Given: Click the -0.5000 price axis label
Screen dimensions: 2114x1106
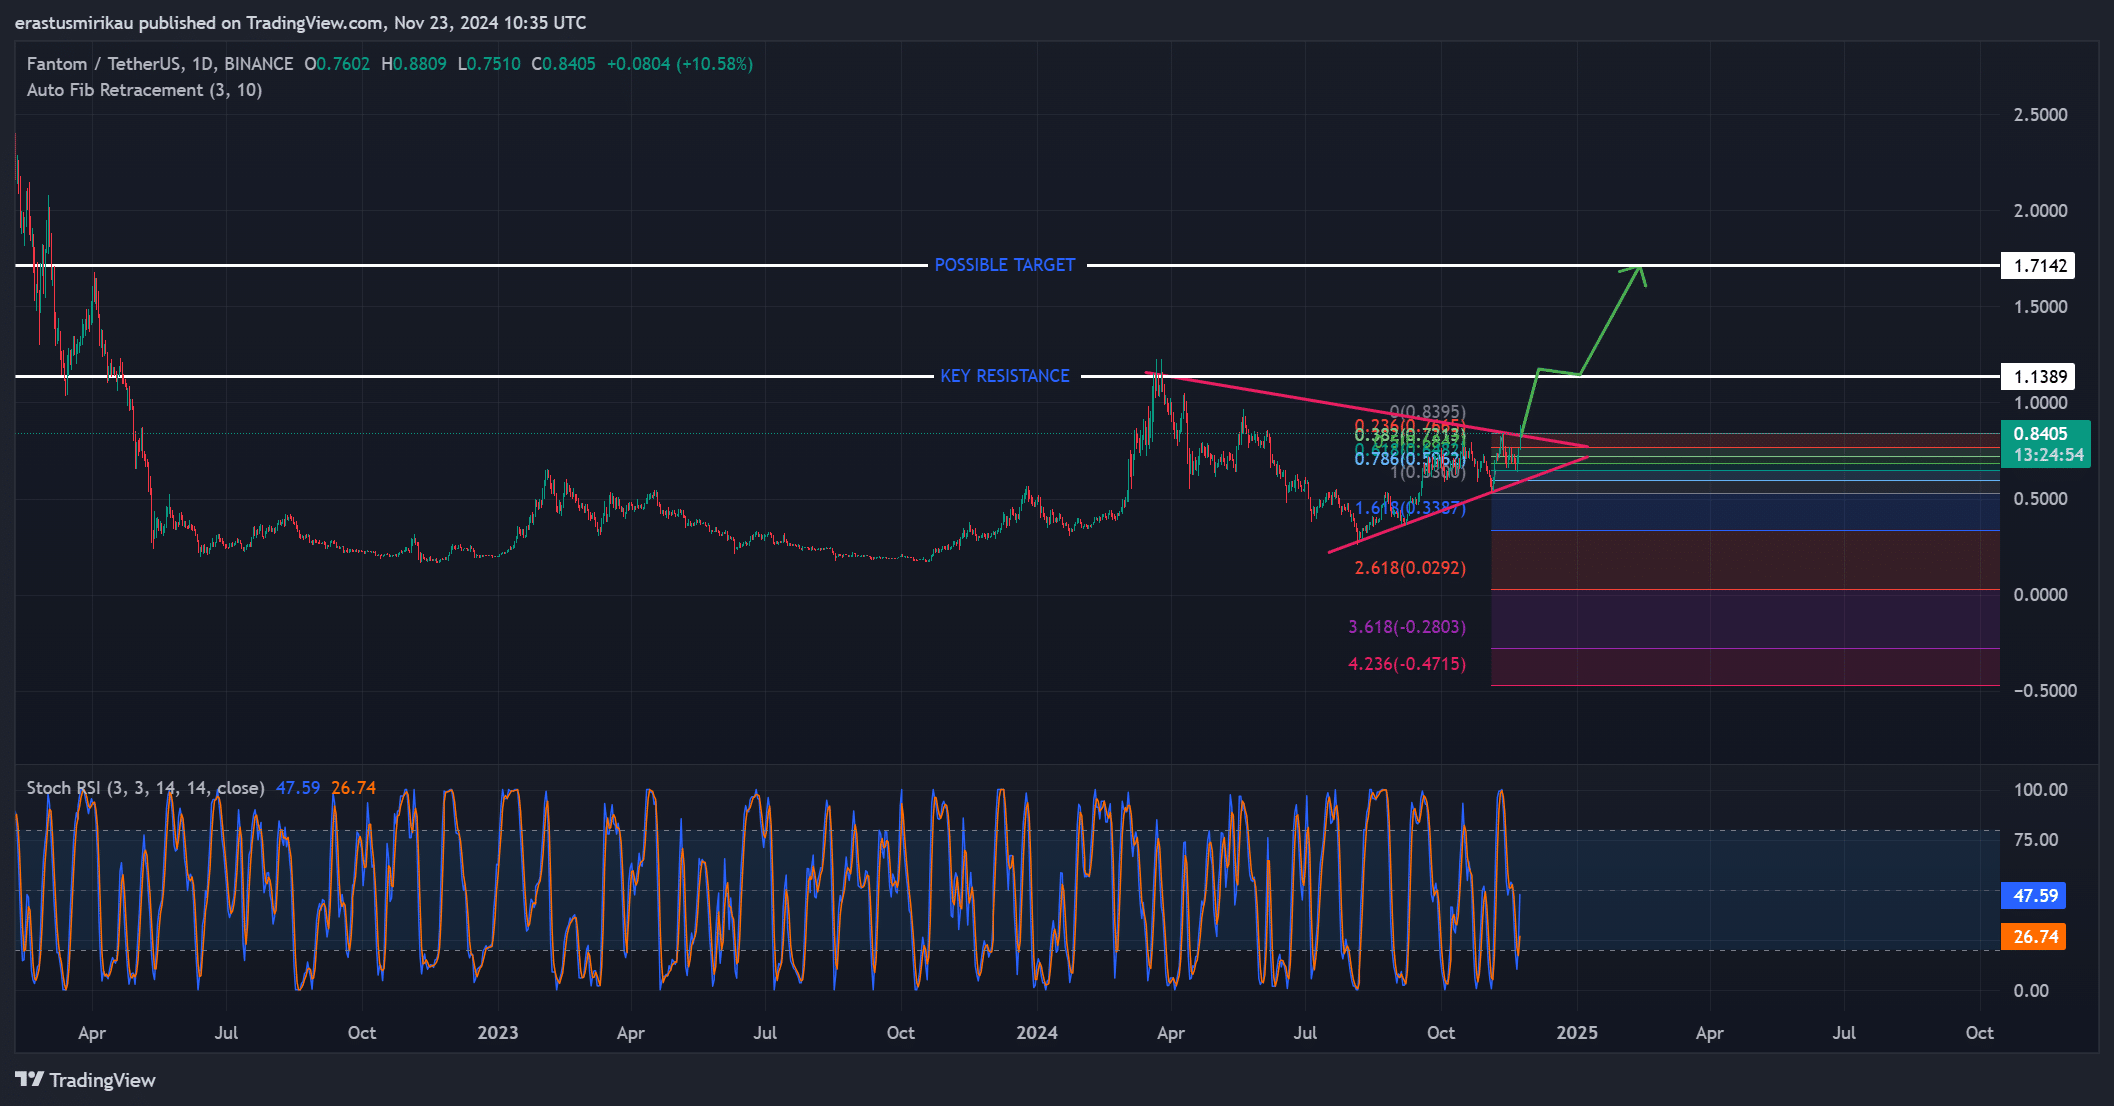Looking at the screenshot, I should click(2044, 691).
